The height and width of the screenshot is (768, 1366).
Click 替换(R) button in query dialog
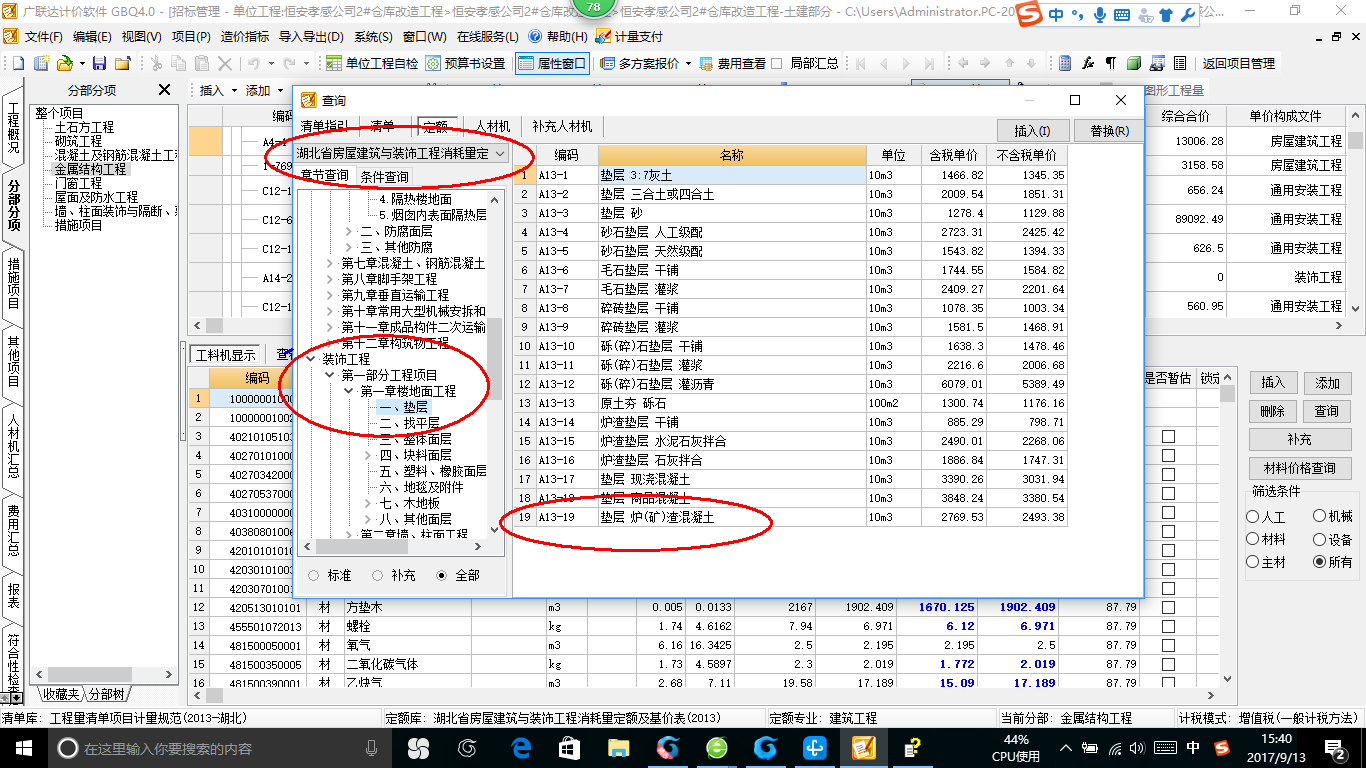(1109, 131)
